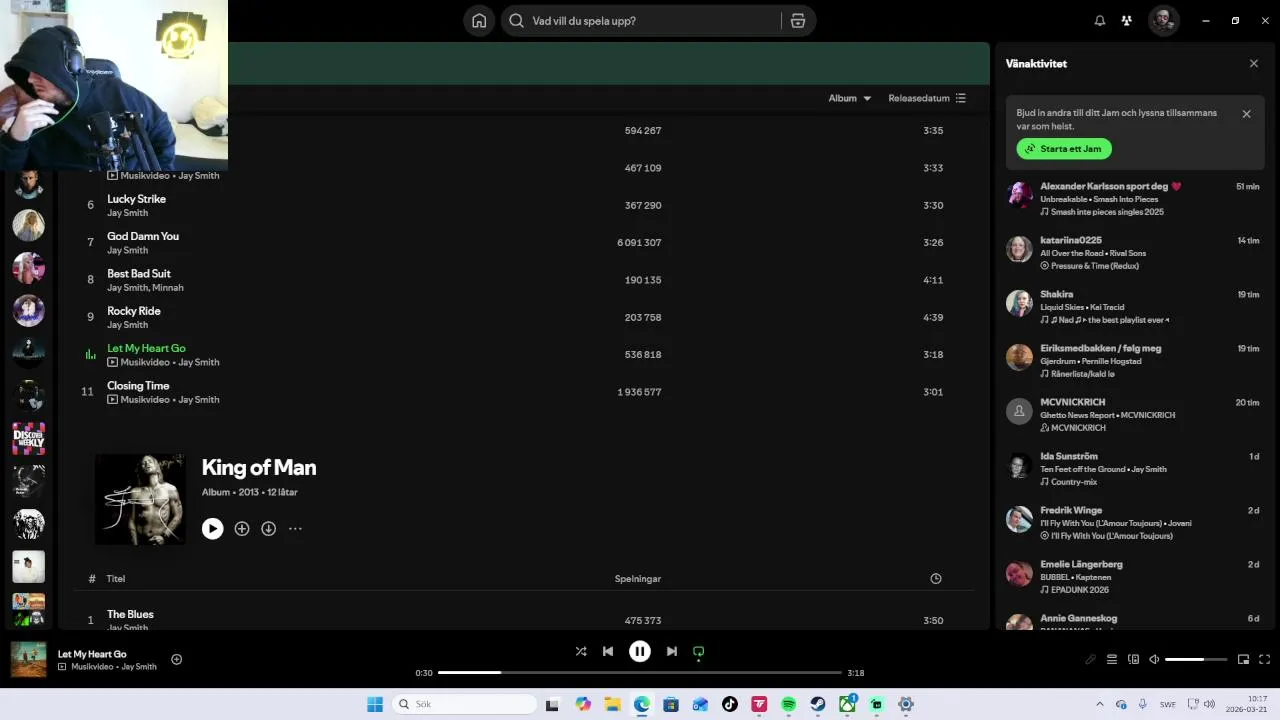Open more options for King of Man

[x=295, y=529]
